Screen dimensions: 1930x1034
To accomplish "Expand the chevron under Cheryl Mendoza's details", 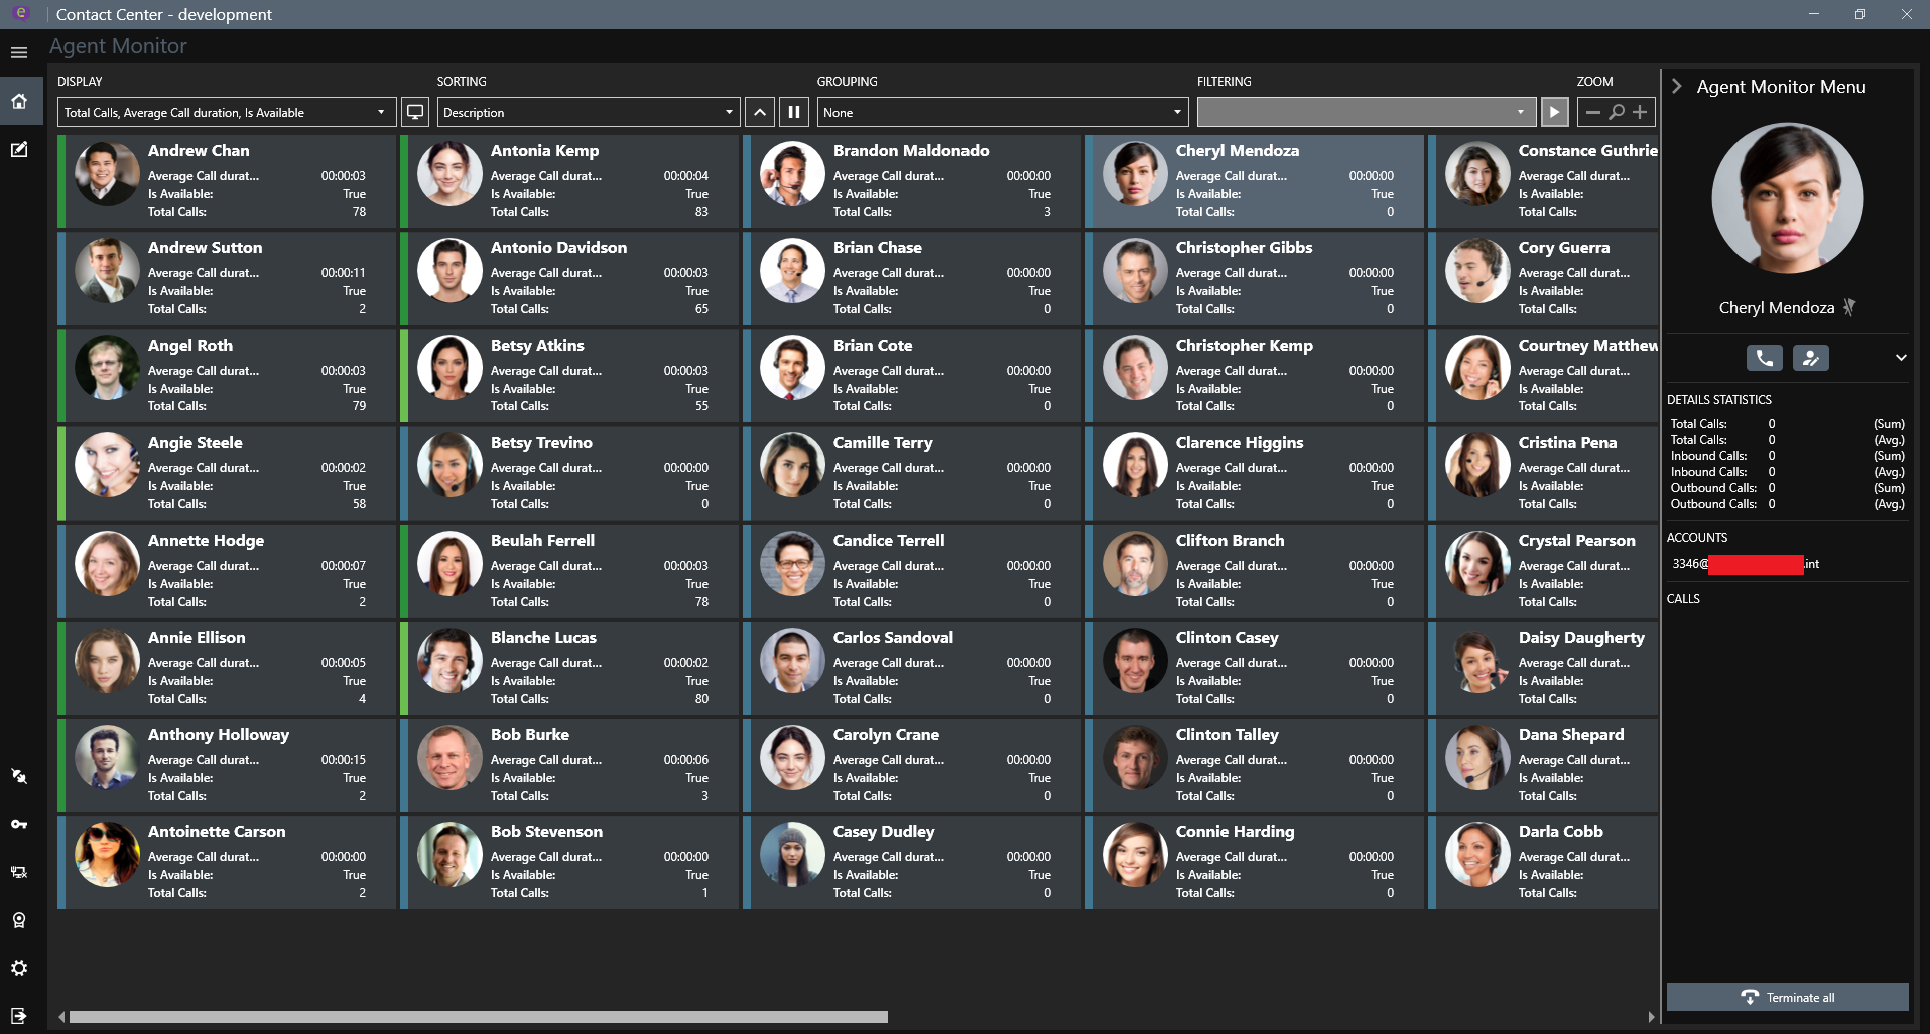I will click(x=1899, y=358).
